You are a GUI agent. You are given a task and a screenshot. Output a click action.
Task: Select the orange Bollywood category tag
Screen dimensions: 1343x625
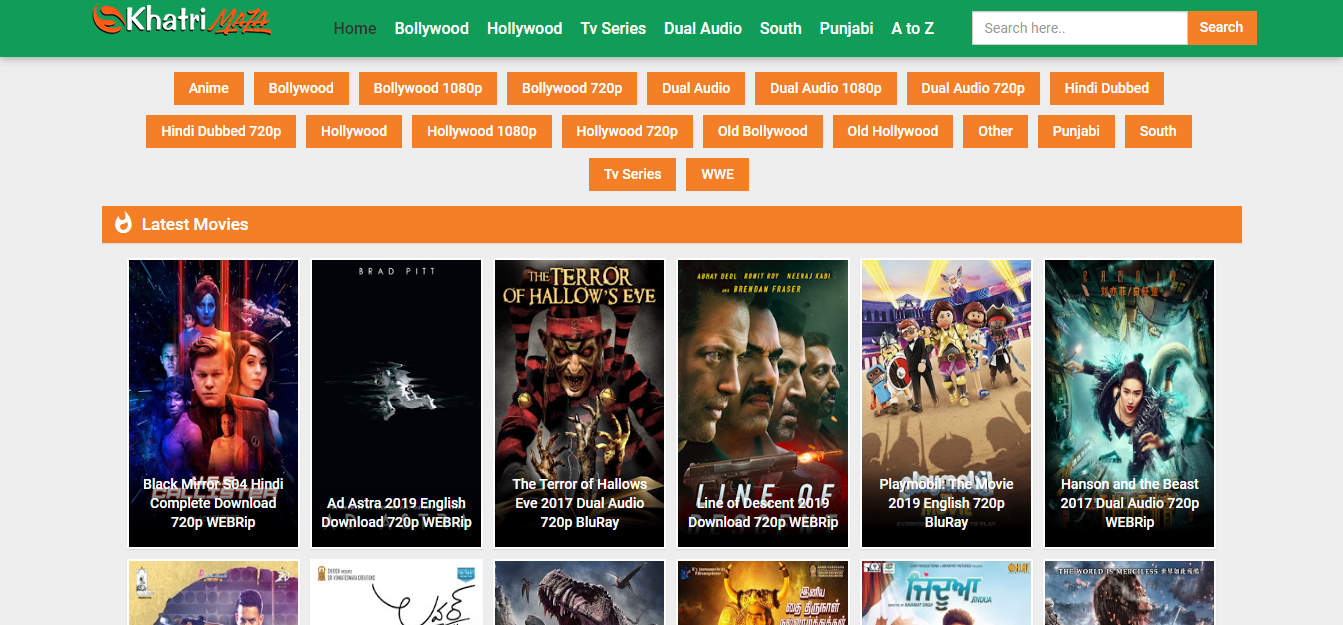point(301,88)
